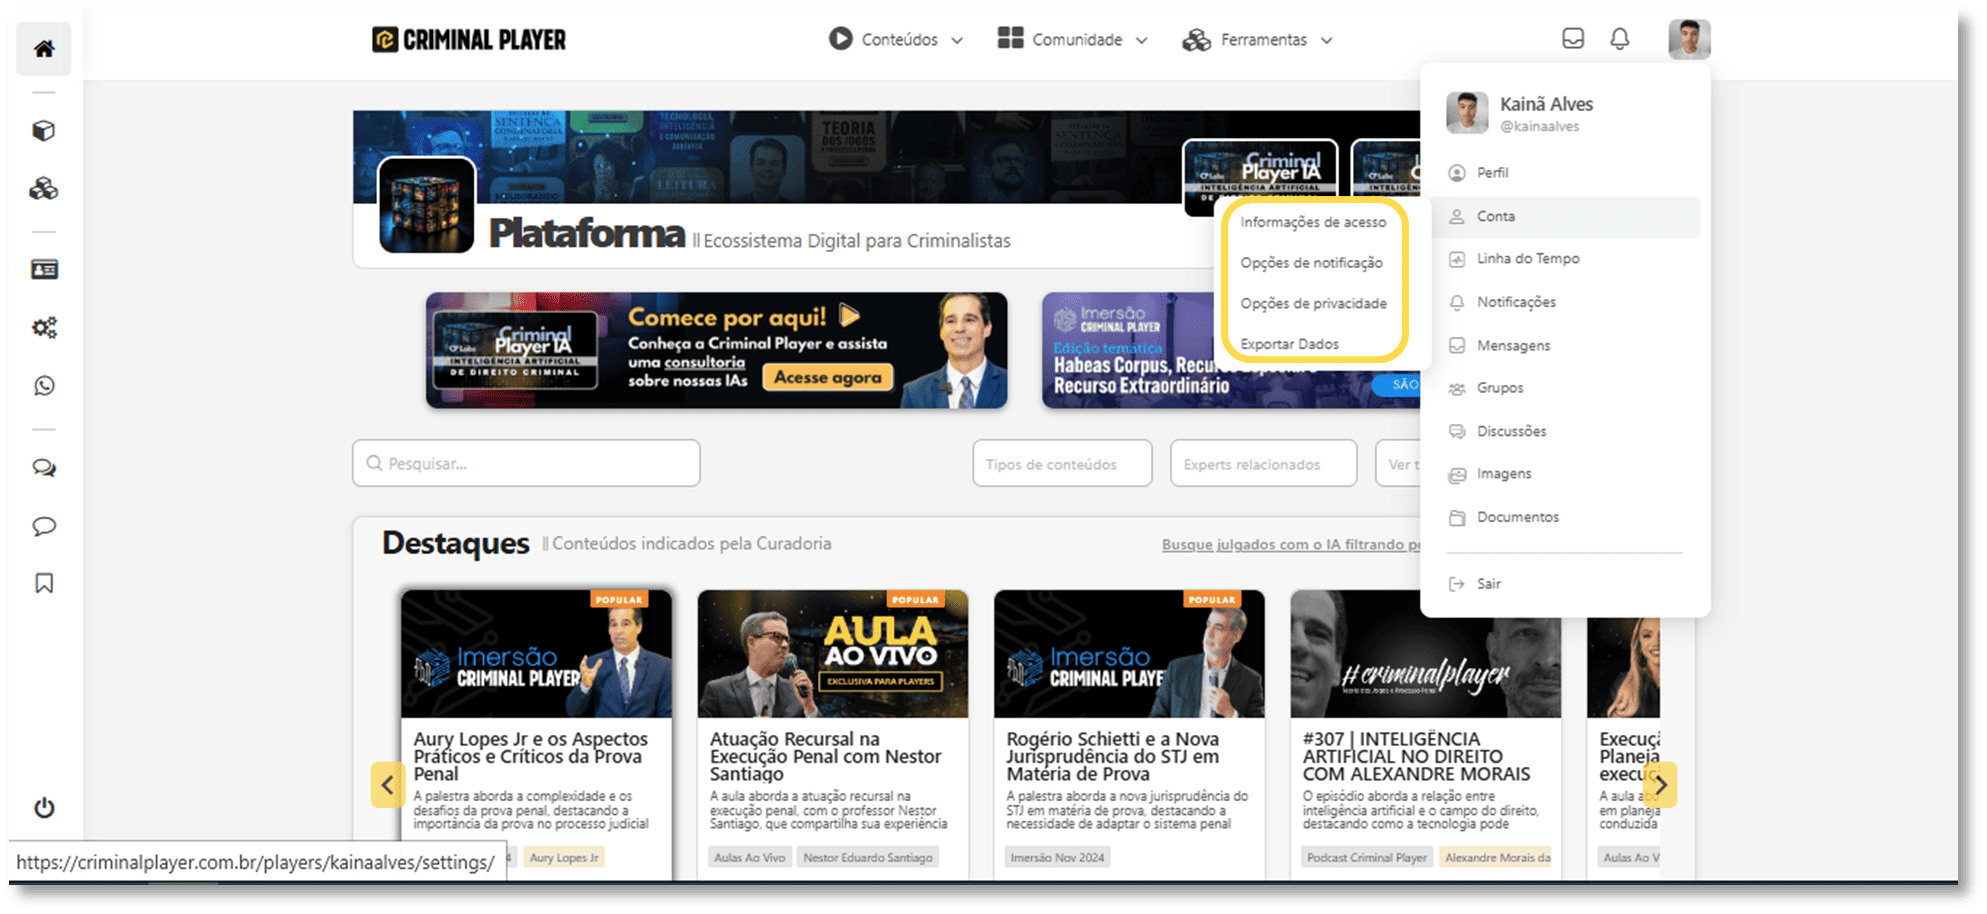Click the Busque julgados com o IA link
The height and width of the screenshot is (914, 1987).
point(1290,545)
